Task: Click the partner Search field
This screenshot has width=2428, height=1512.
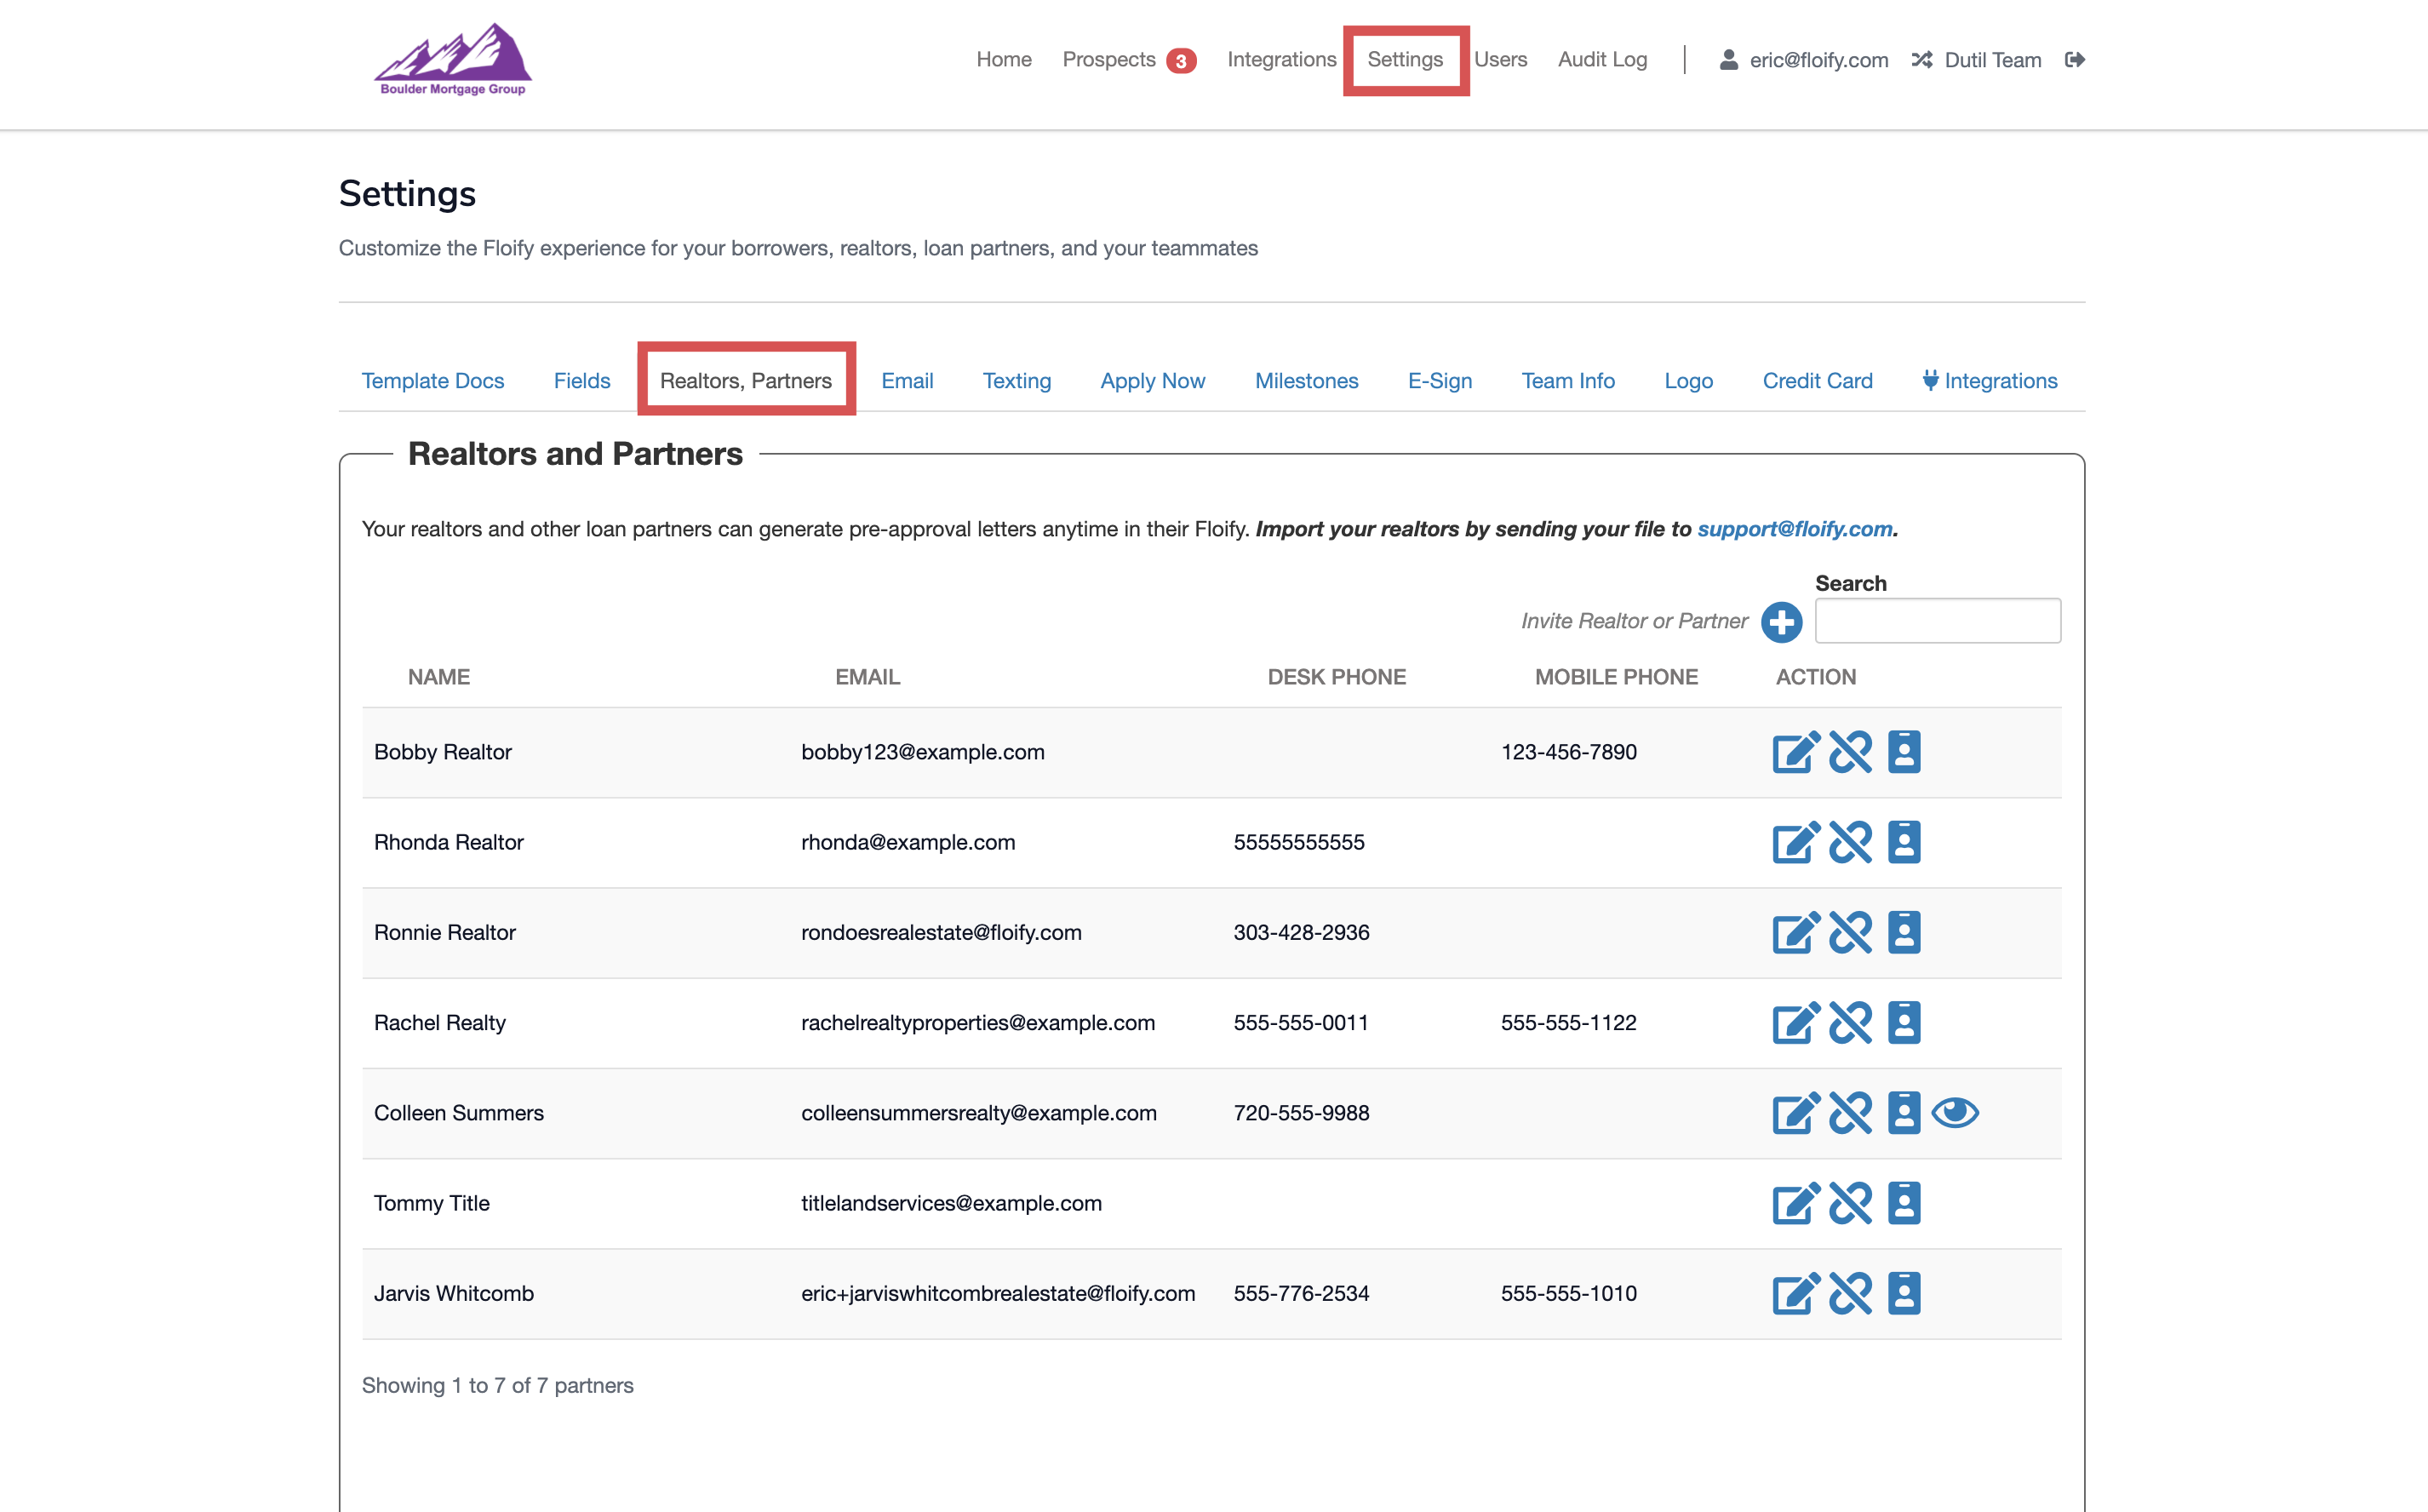Action: point(1937,621)
